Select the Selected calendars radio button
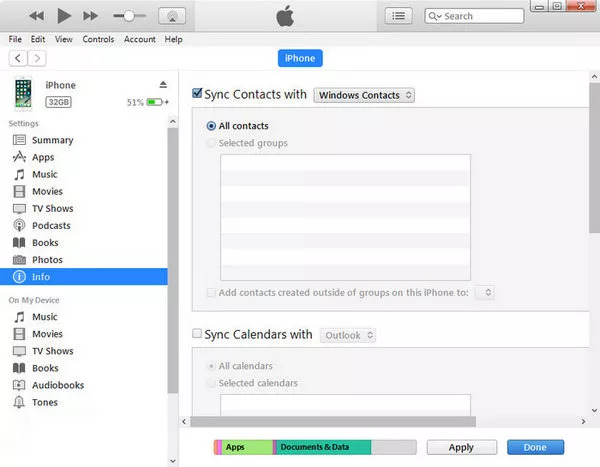This screenshot has width=600, height=467. (211, 383)
